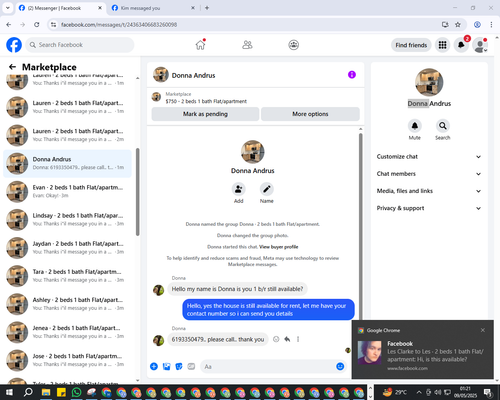Open the Friends icon in top navigation
Screen dimensions: 500x400
point(247,45)
